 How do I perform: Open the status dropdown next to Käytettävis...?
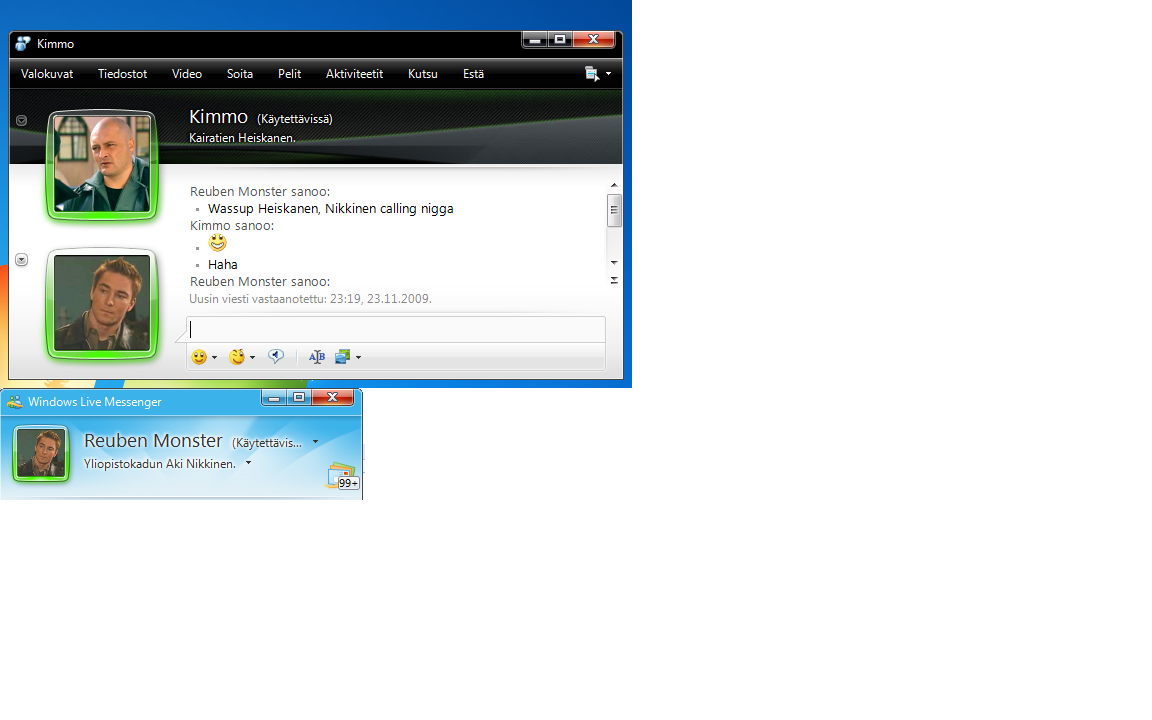[x=315, y=442]
